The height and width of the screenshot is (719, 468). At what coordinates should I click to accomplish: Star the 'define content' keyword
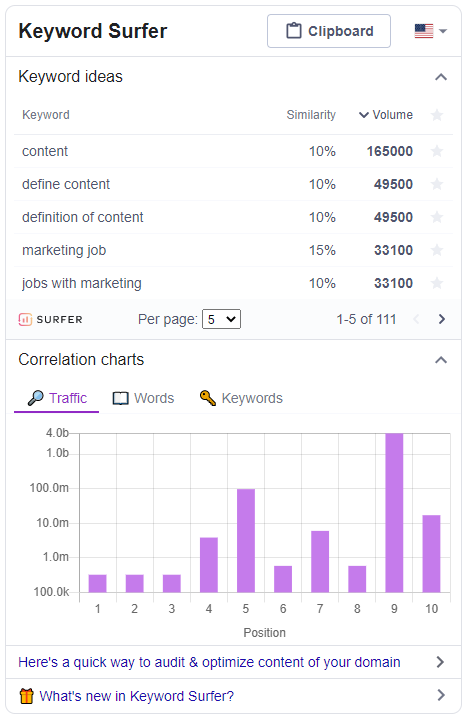pos(437,184)
